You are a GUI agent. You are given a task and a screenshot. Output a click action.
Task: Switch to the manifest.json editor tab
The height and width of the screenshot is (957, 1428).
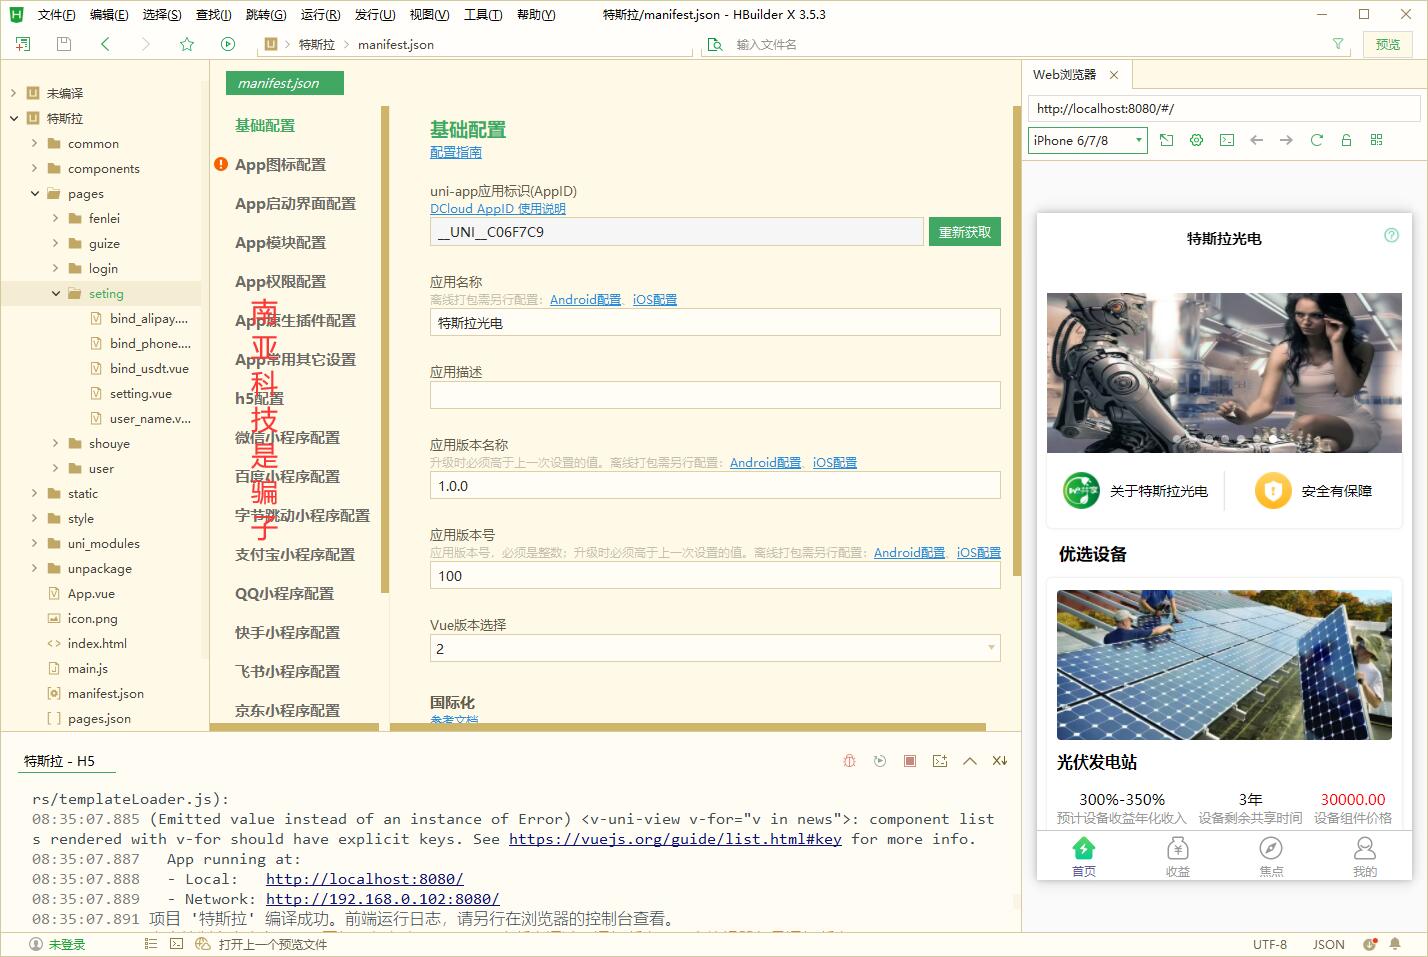tap(283, 83)
